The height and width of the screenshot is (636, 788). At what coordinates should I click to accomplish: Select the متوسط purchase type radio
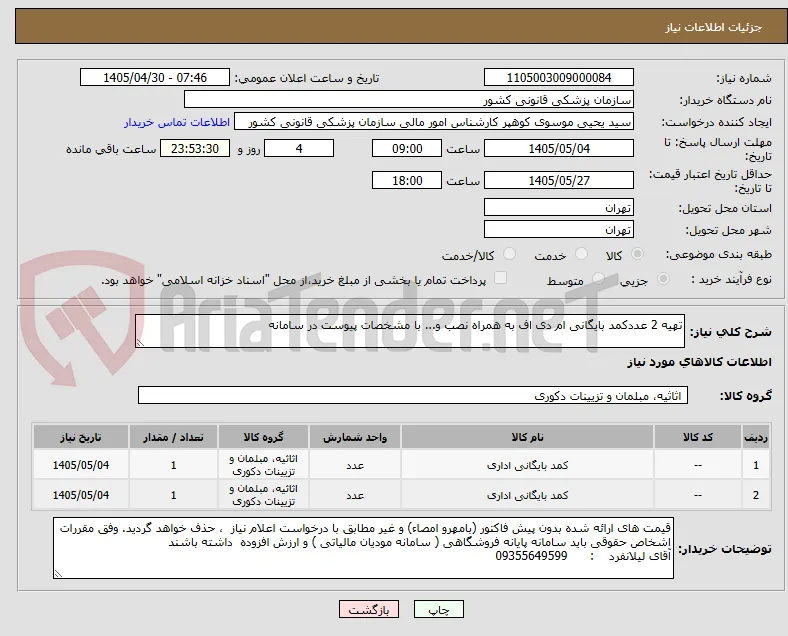tap(598, 279)
